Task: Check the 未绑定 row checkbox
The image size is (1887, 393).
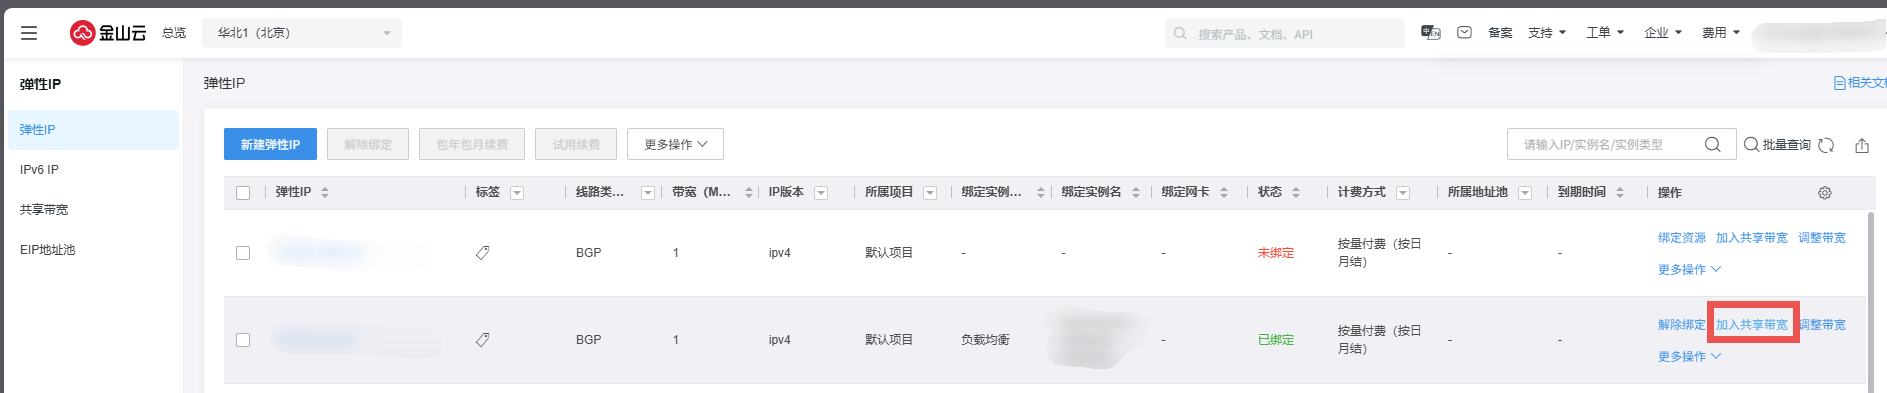Action: tap(243, 253)
